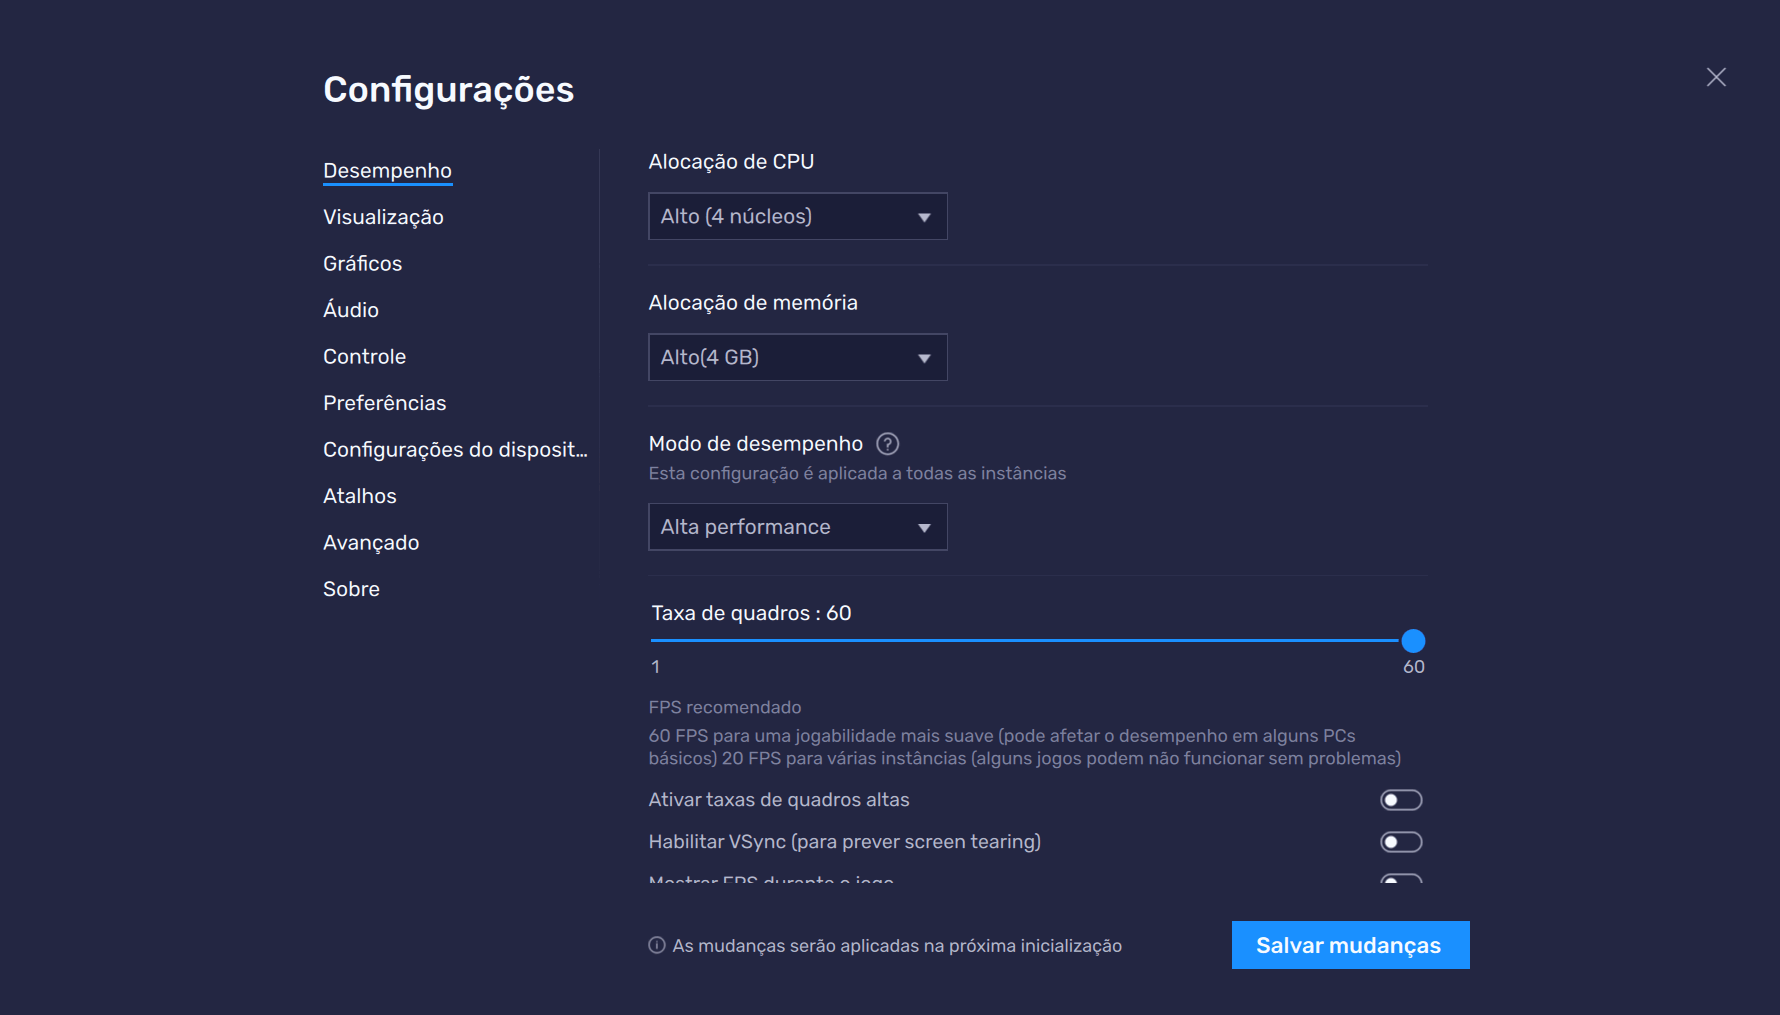Open the Alocação de memória dropdown

pos(797,357)
